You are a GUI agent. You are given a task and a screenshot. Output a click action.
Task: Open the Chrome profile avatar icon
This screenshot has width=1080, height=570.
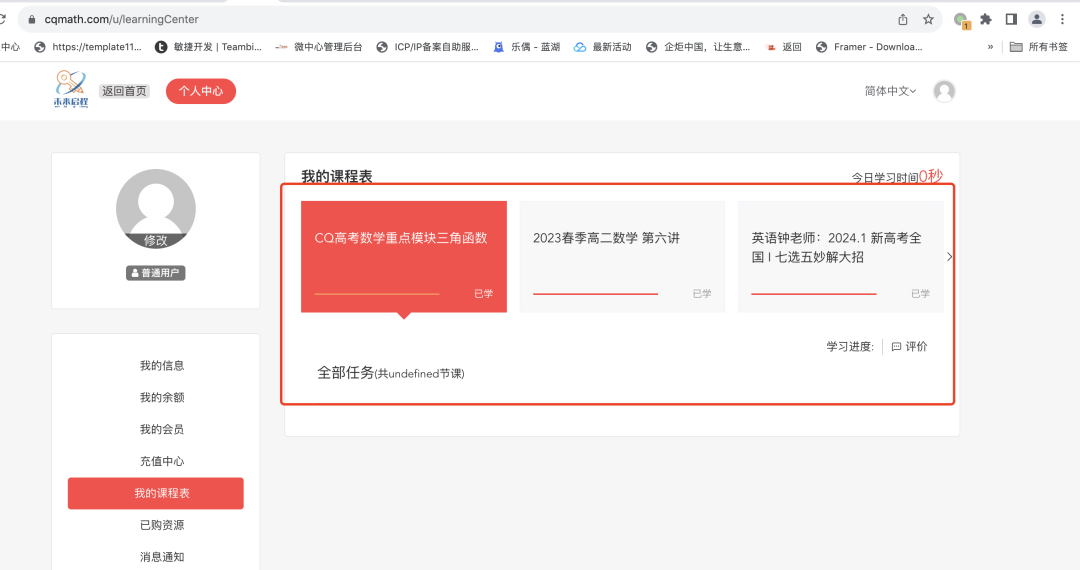[1037, 19]
